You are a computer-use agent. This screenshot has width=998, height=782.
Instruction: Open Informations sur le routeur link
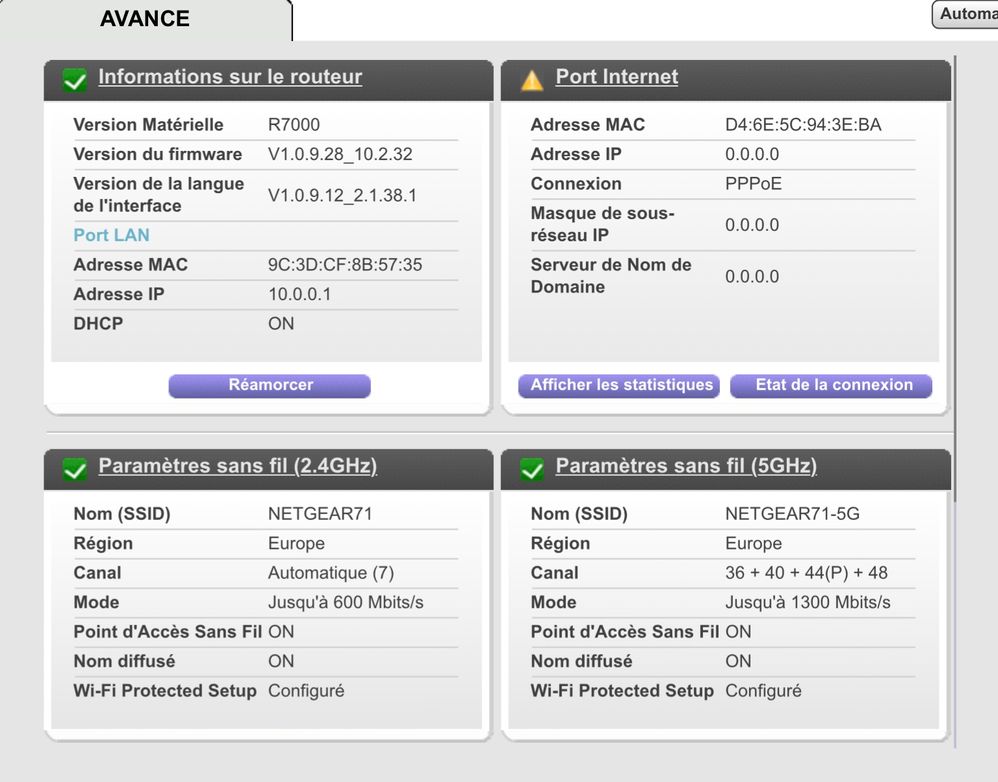(x=230, y=76)
